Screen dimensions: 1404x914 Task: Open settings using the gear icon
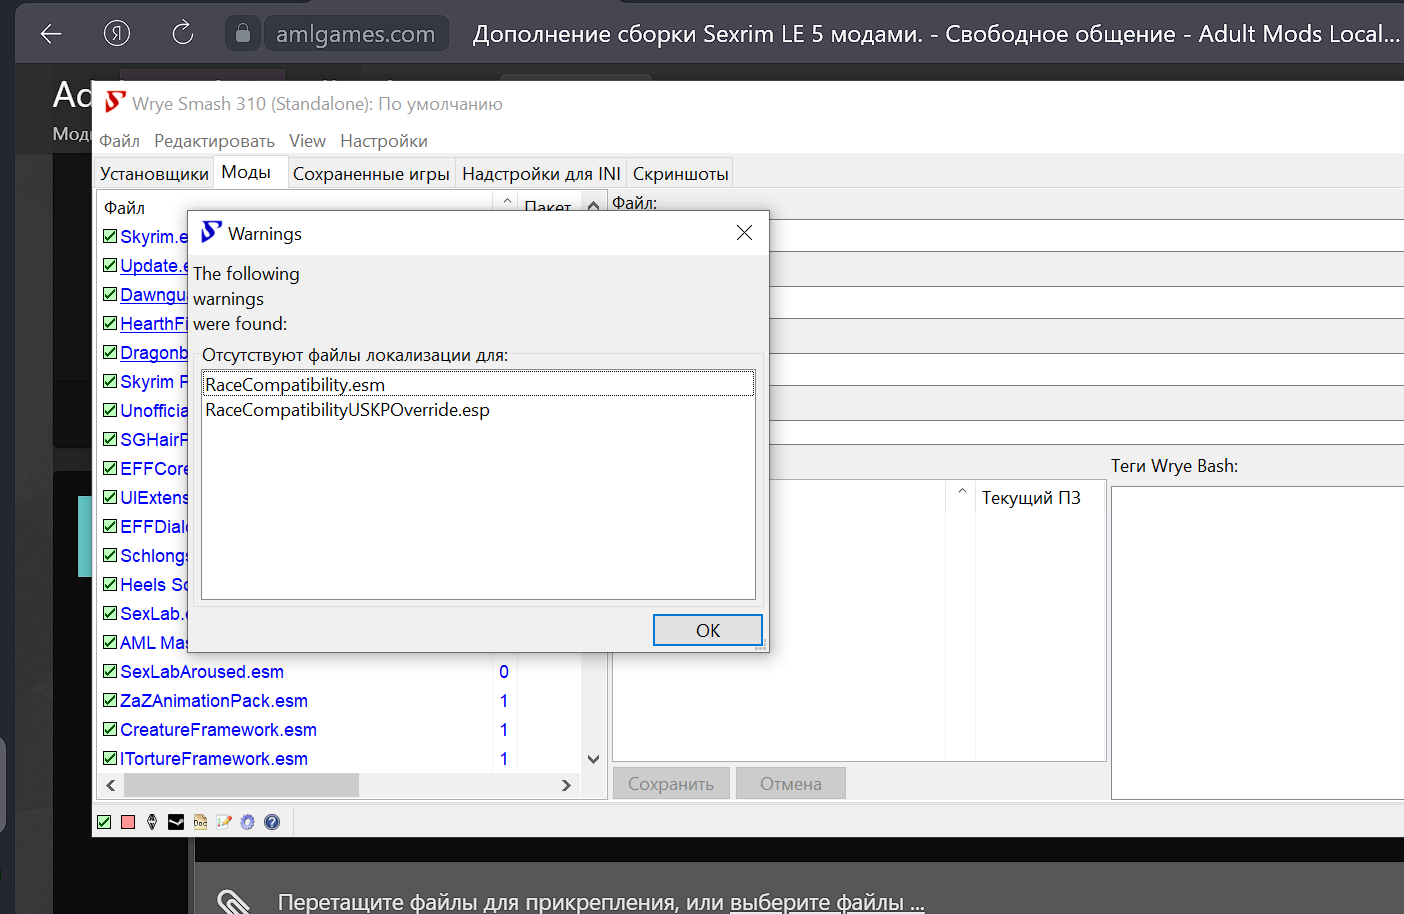pos(247,822)
